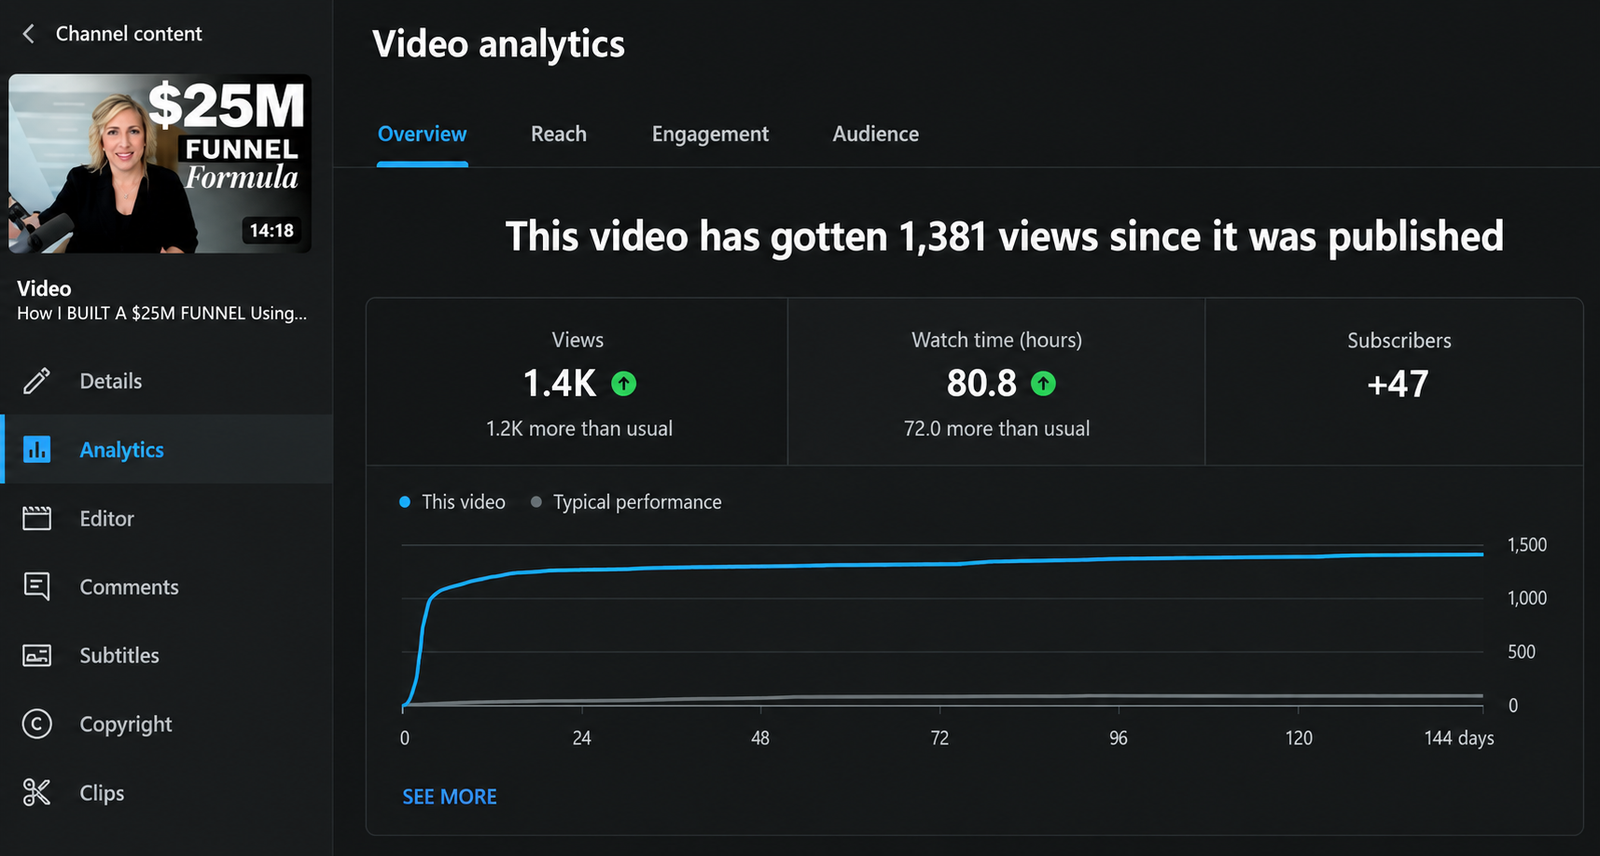Select the Overview tab

(x=422, y=134)
